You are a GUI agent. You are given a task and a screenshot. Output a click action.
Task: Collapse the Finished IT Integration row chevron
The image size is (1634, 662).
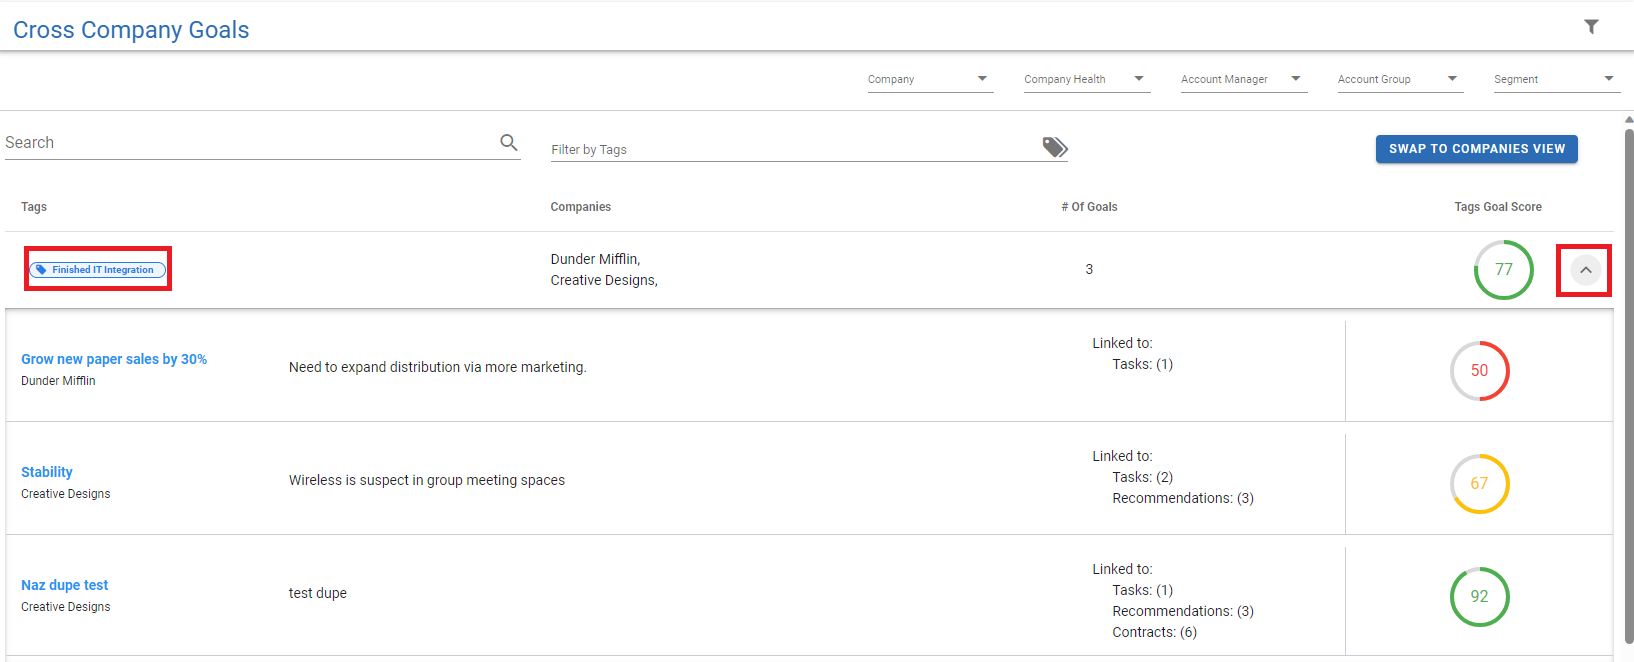coord(1585,270)
